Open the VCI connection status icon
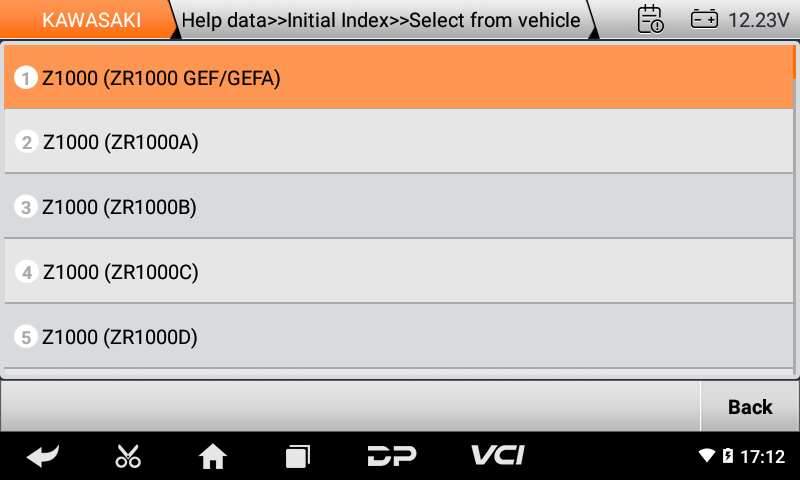The height and width of the screenshot is (480, 800). 497,455
